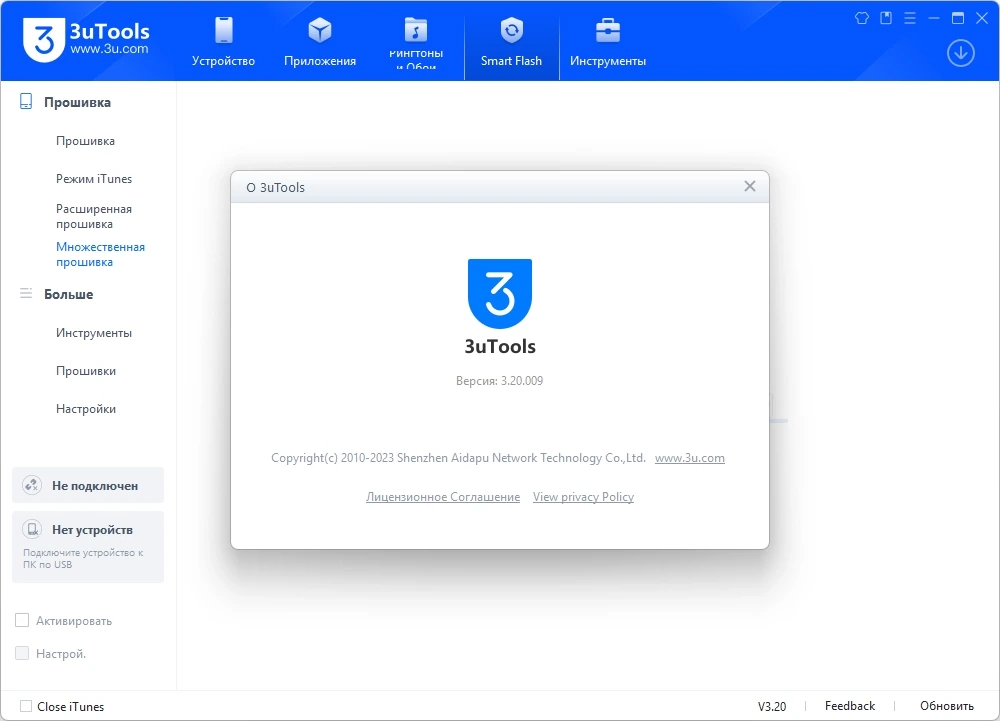Close the main 3uTools window
The image size is (1000, 721).
click(982, 18)
